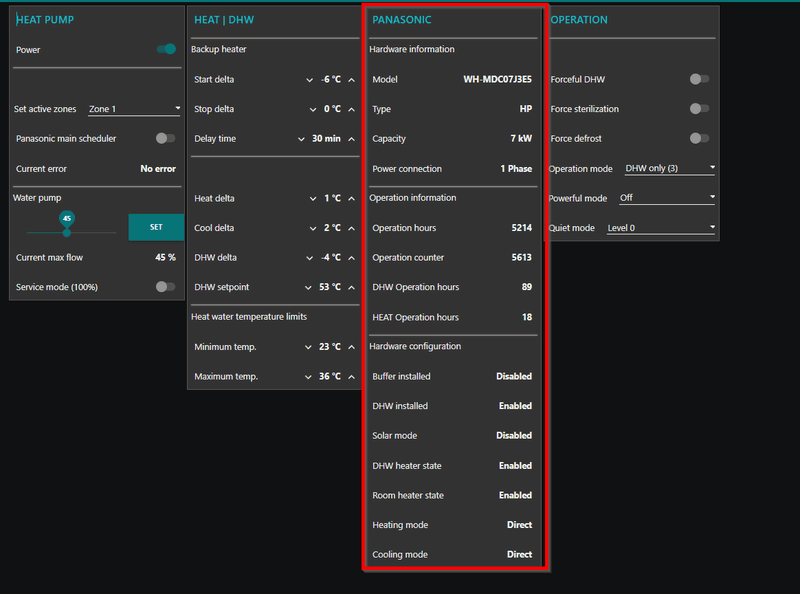Viewport: 800px width, 594px height.
Task: Toggle the heat pump Power switch
Action: tap(166, 49)
